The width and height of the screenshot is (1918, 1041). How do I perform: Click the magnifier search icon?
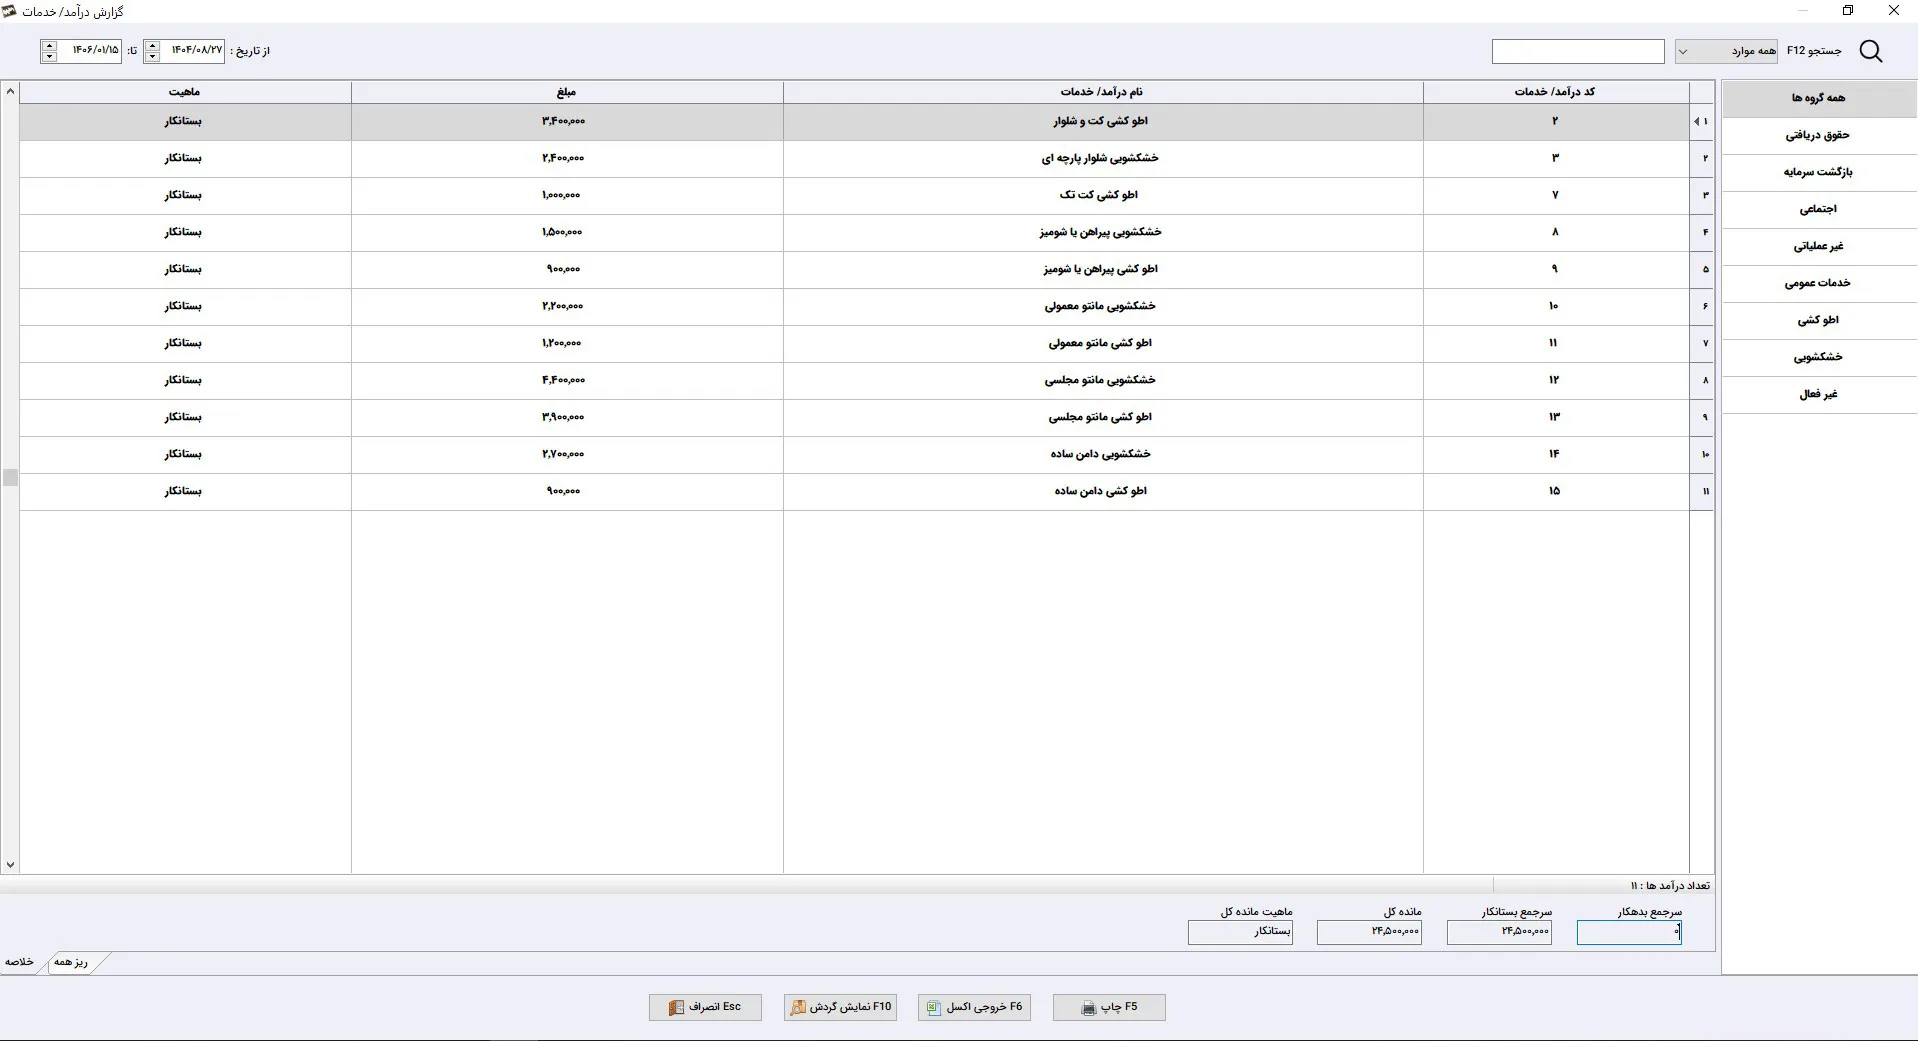(x=1870, y=51)
